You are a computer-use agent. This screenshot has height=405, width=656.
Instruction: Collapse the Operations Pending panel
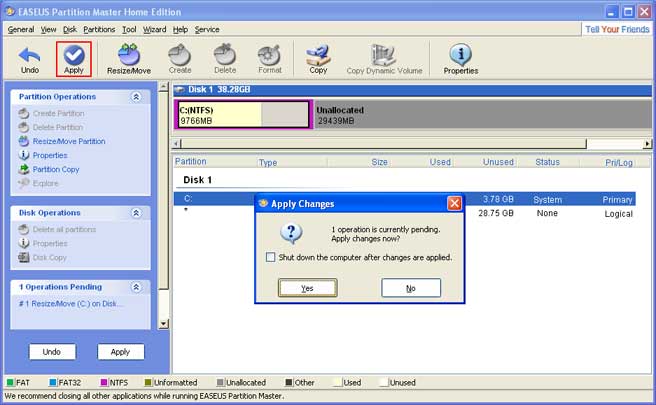136,287
